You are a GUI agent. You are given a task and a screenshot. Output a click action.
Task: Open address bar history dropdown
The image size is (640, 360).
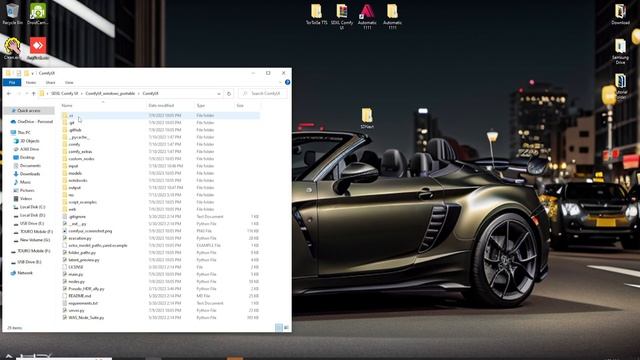(x=219, y=93)
